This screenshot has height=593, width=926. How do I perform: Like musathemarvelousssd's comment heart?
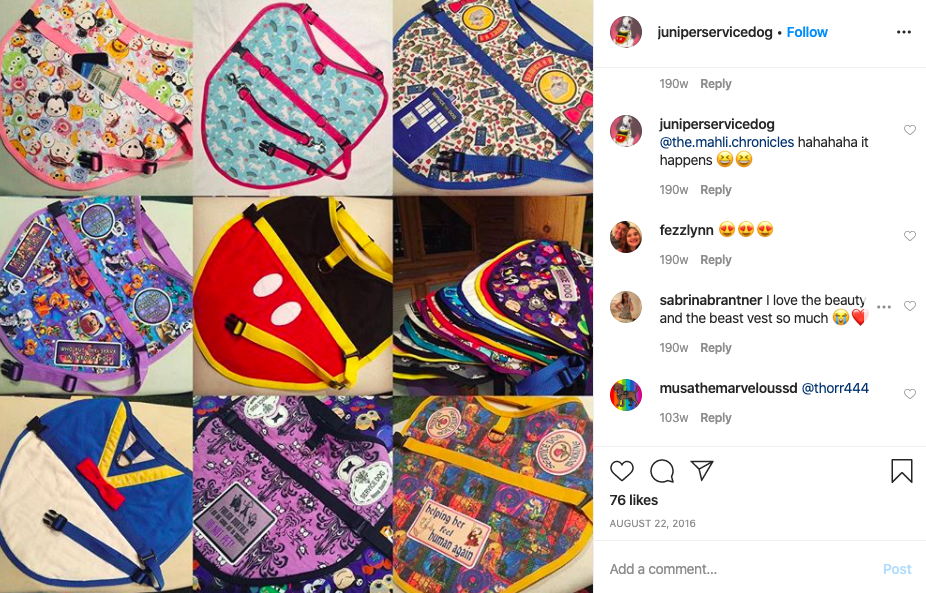[909, 394]
